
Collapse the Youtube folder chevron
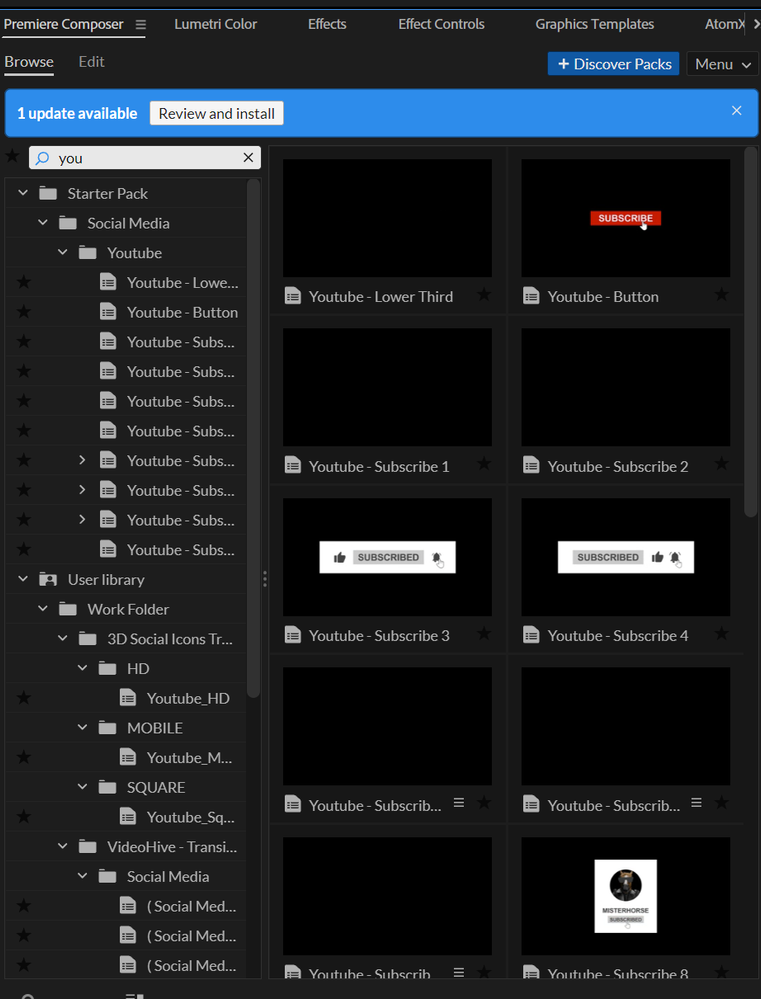pos(62,252)
